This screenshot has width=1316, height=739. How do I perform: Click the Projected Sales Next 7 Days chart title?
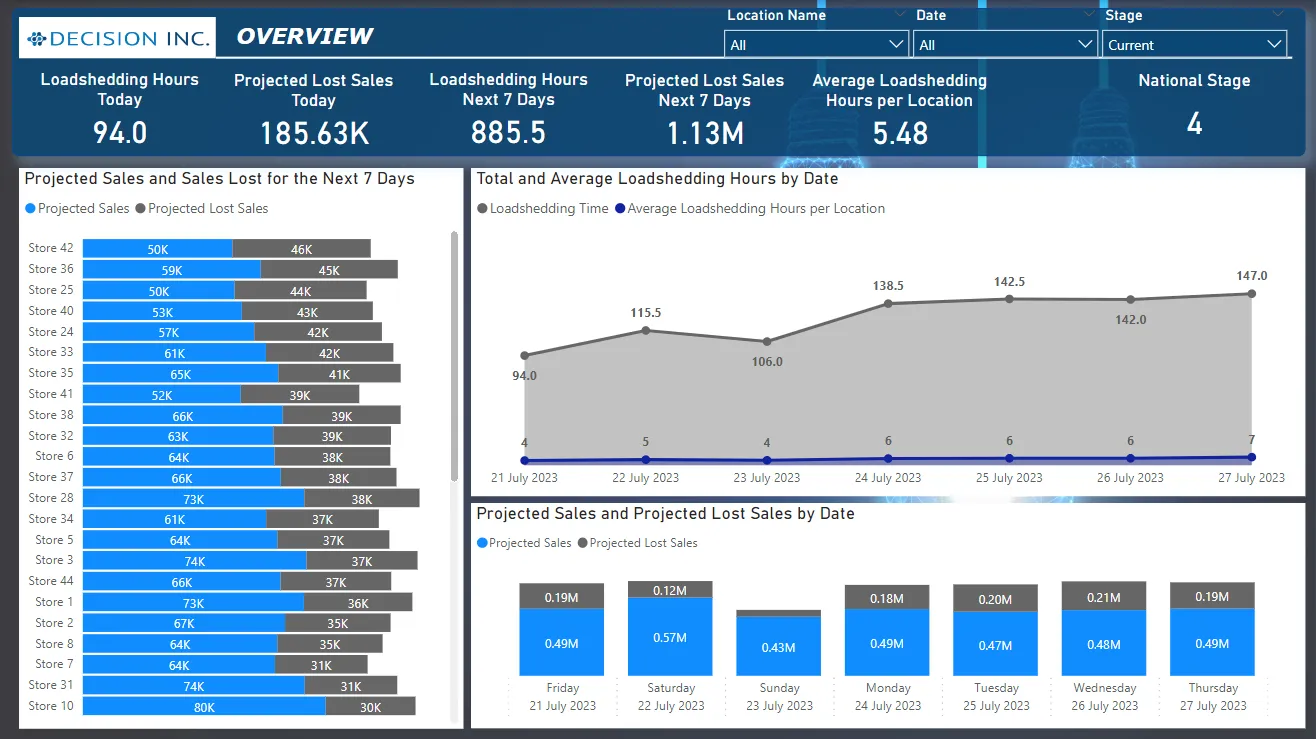click(x=219, y=179)
